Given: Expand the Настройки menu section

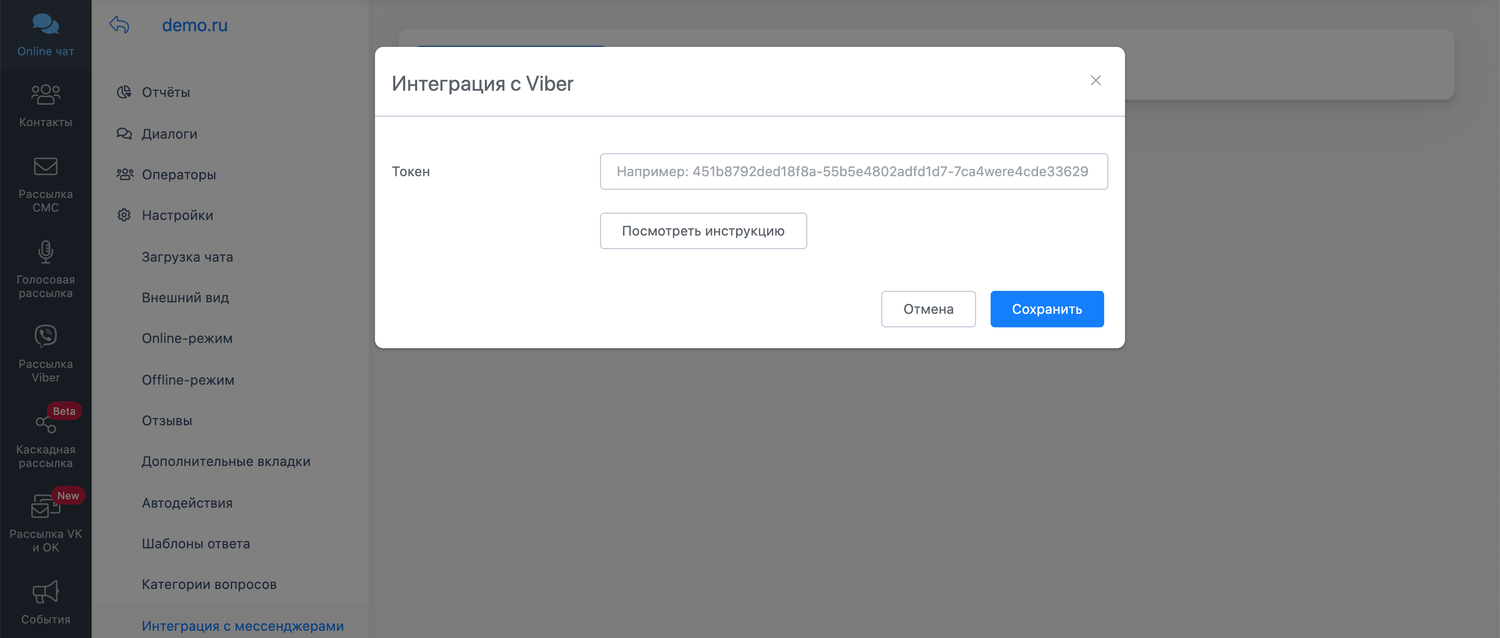Looking at the screenshot, I should pyautogui.click(x=178, y=215).
